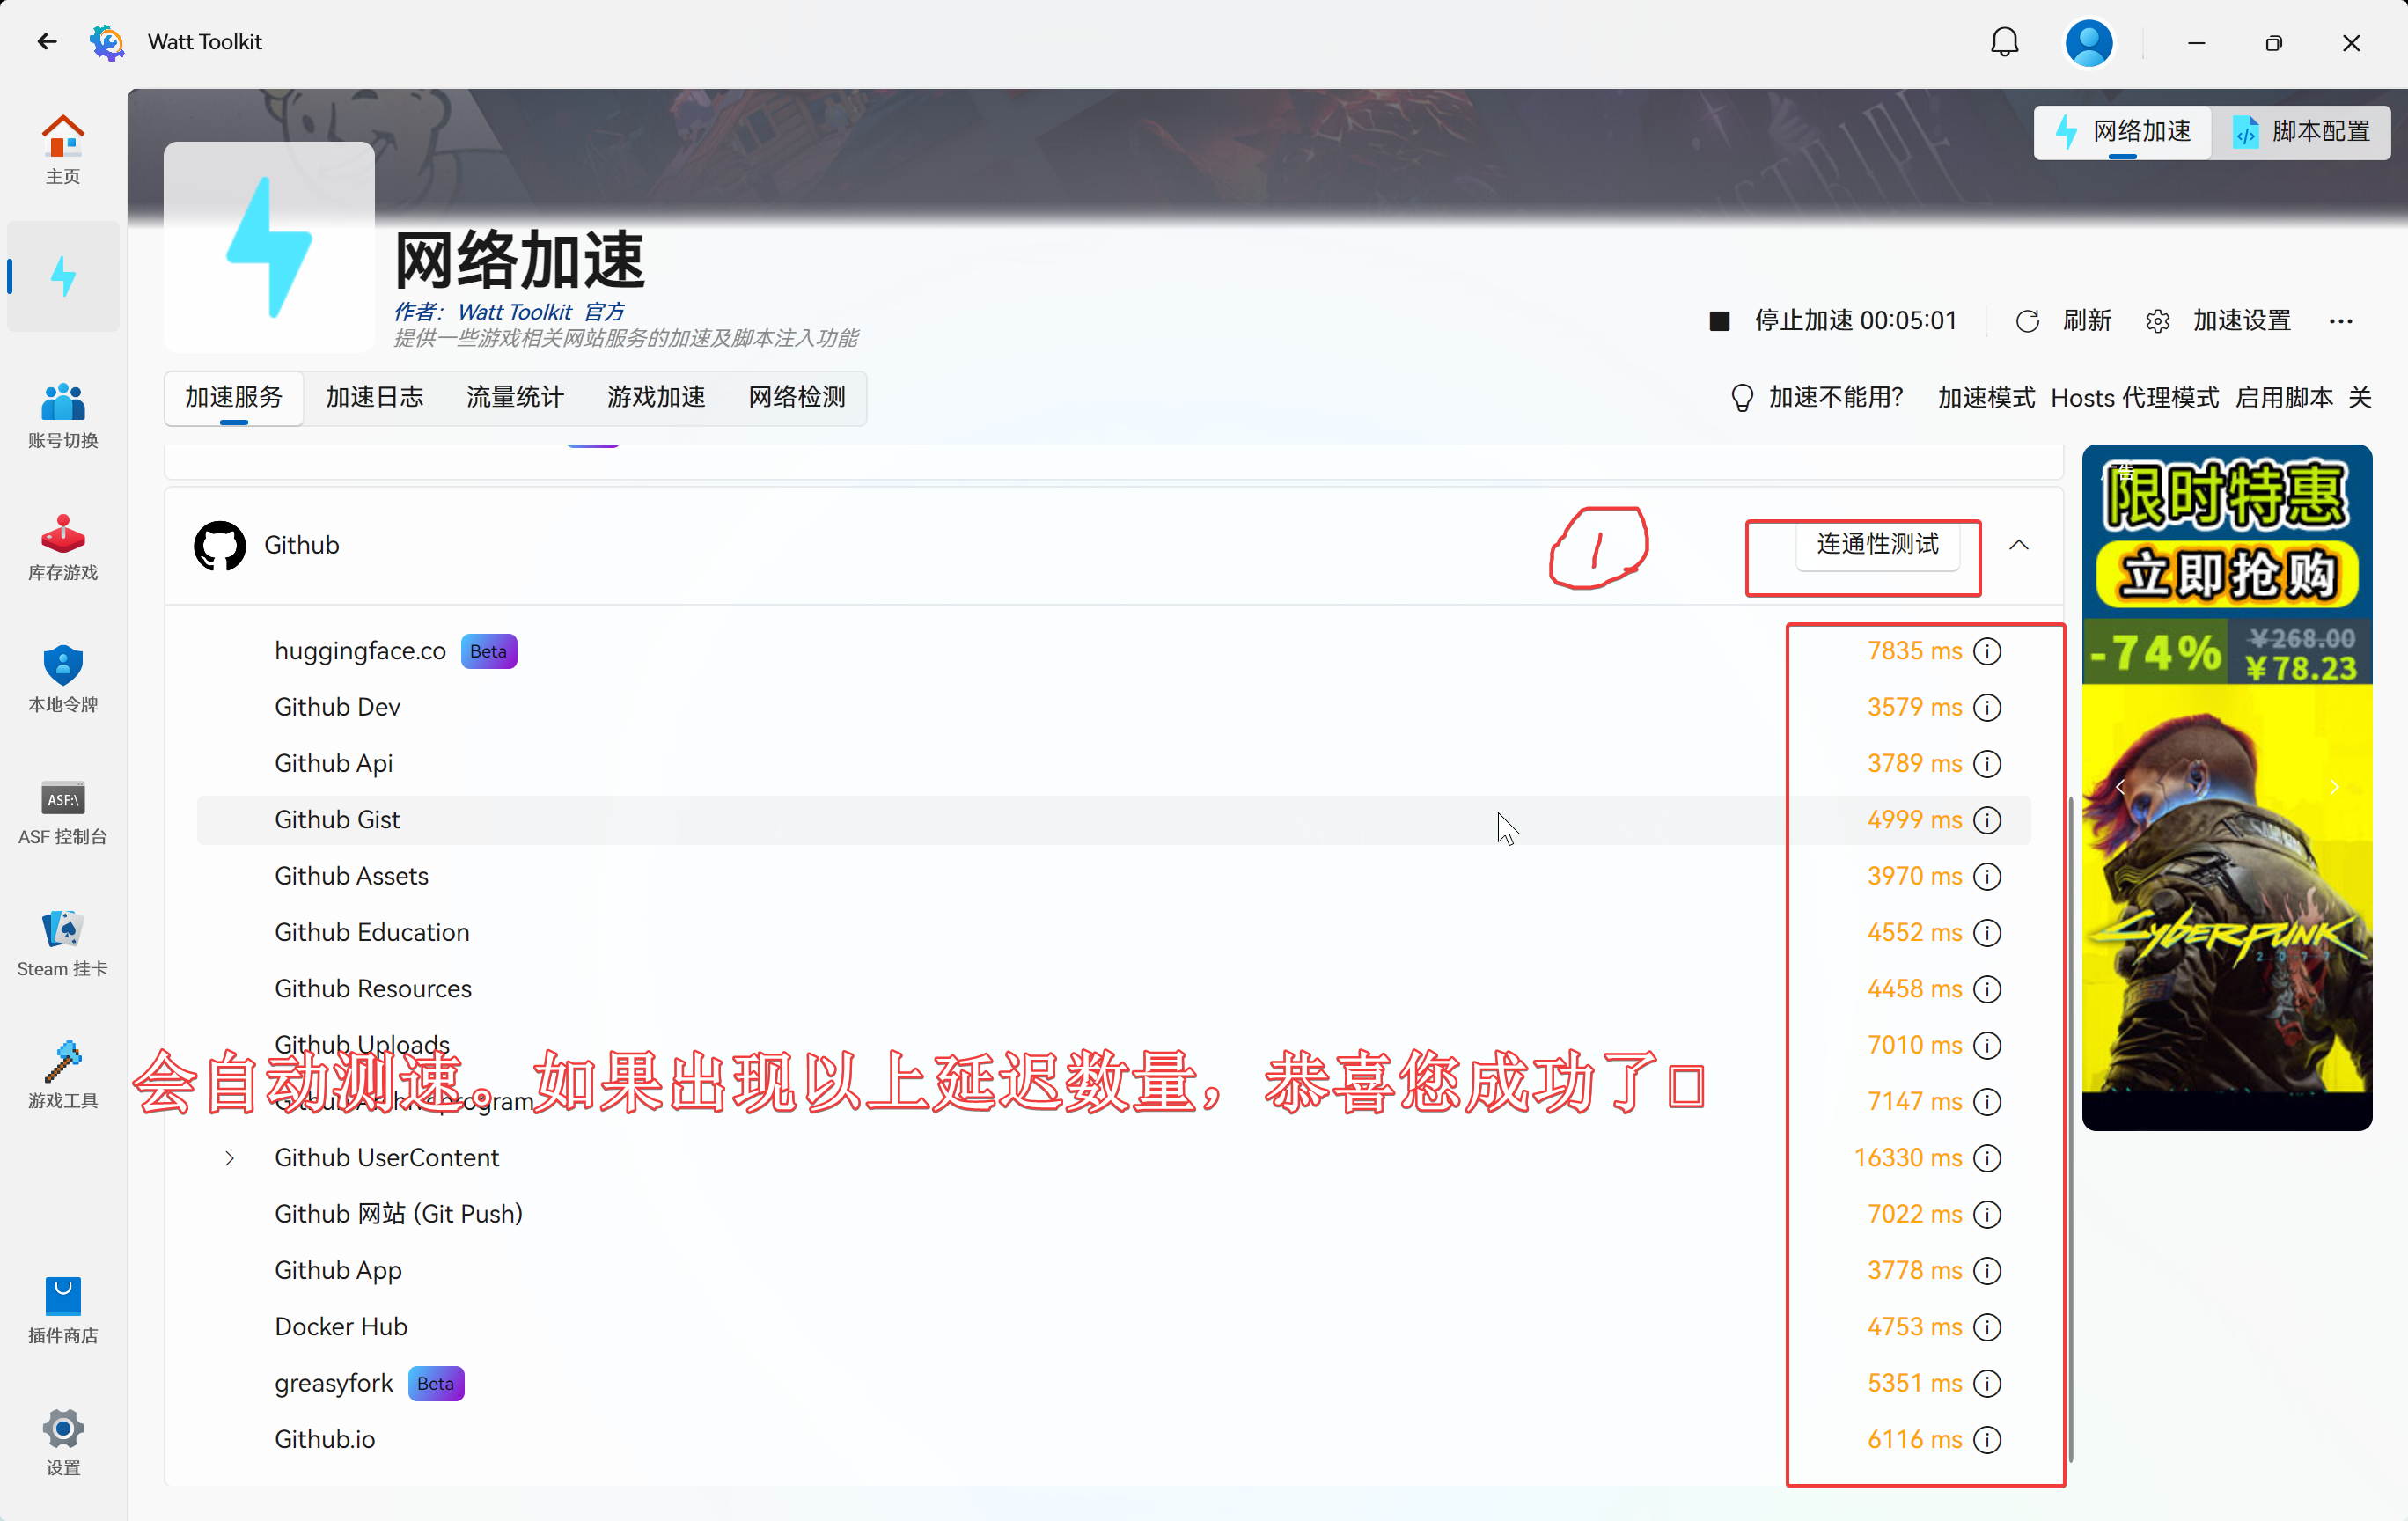Show info for Github Dev latency

[1987, 707]
